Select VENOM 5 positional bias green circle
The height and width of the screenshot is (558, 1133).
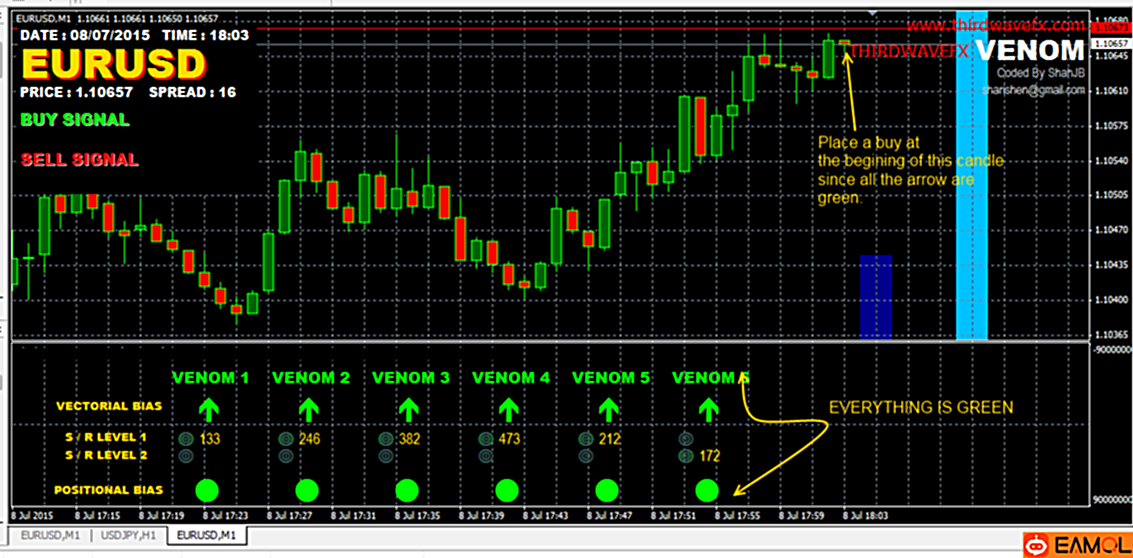[x=607, y=490]
